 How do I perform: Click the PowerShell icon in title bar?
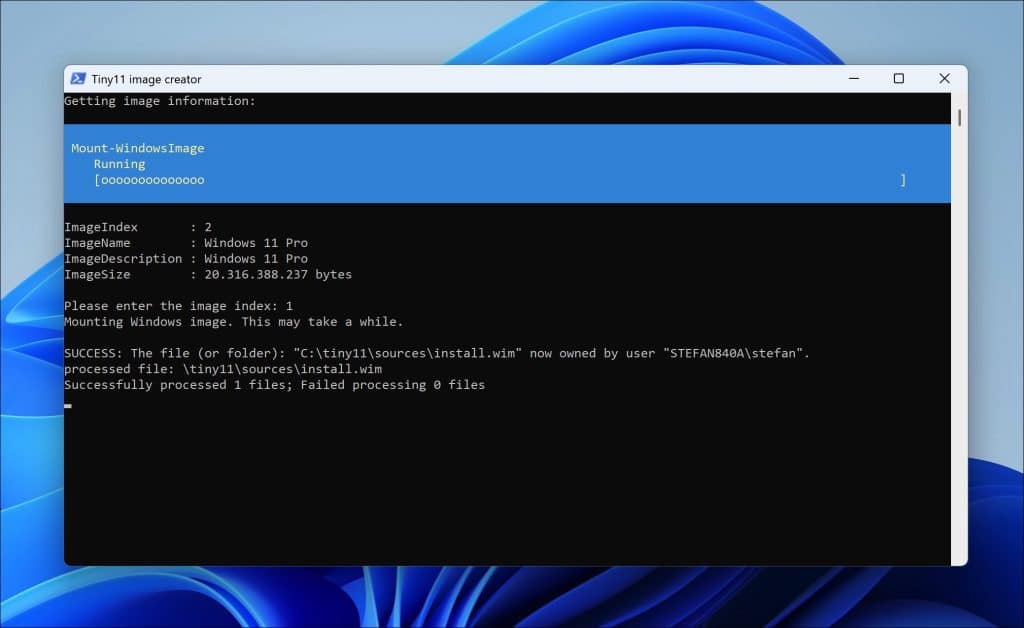click(x=78, y=78)
